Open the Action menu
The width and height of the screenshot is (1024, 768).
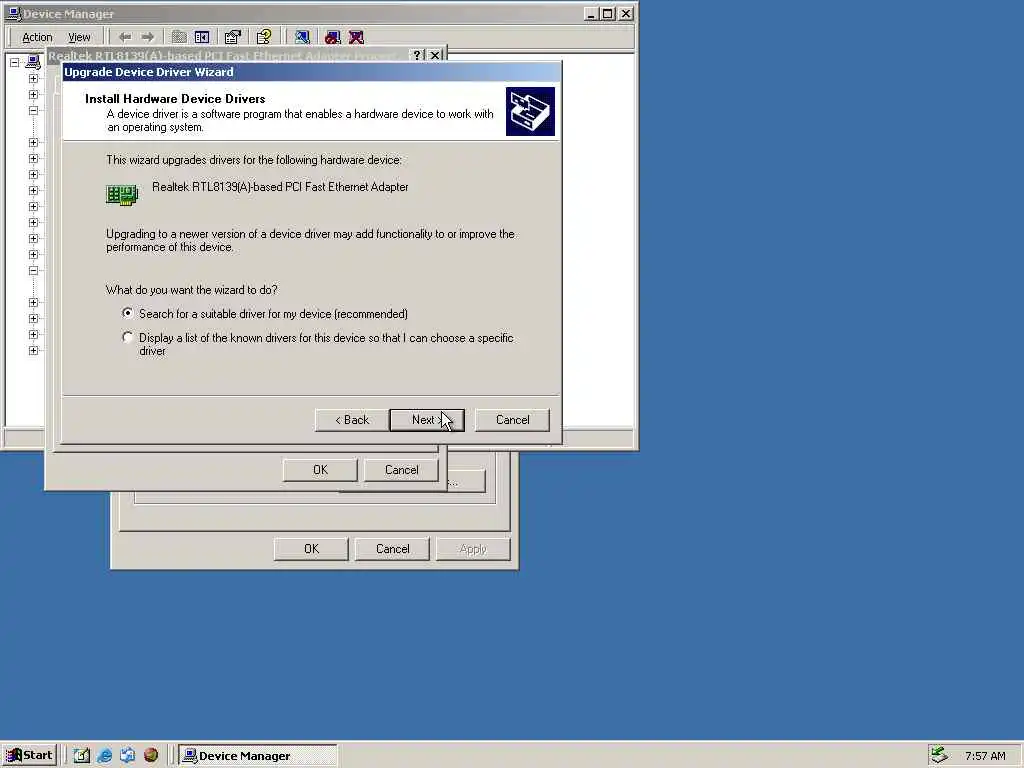(x=37, y=37)
